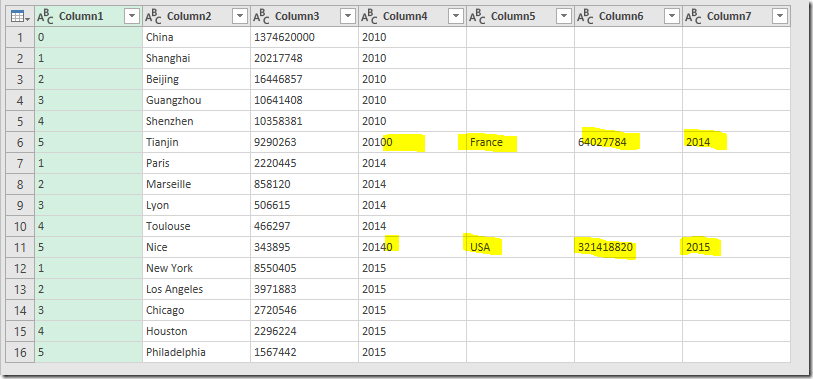Image resolution: width=813 pixels, height=379 pixels.
Task: Click the ABC type icon of Column2
Action: [153, 17]
